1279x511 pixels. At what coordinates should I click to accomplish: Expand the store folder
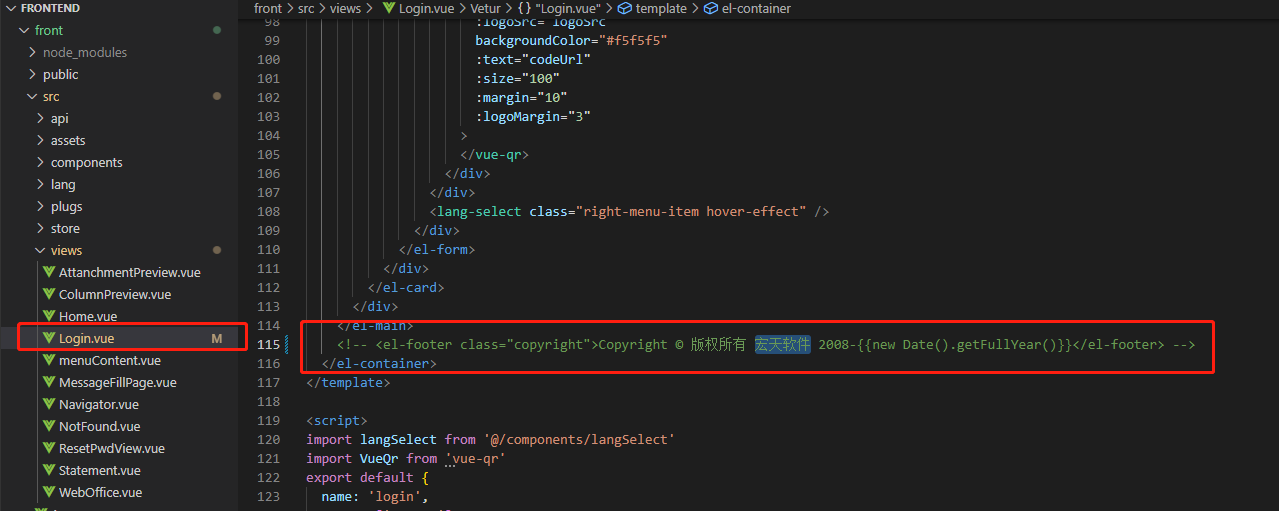coord(40,228)
